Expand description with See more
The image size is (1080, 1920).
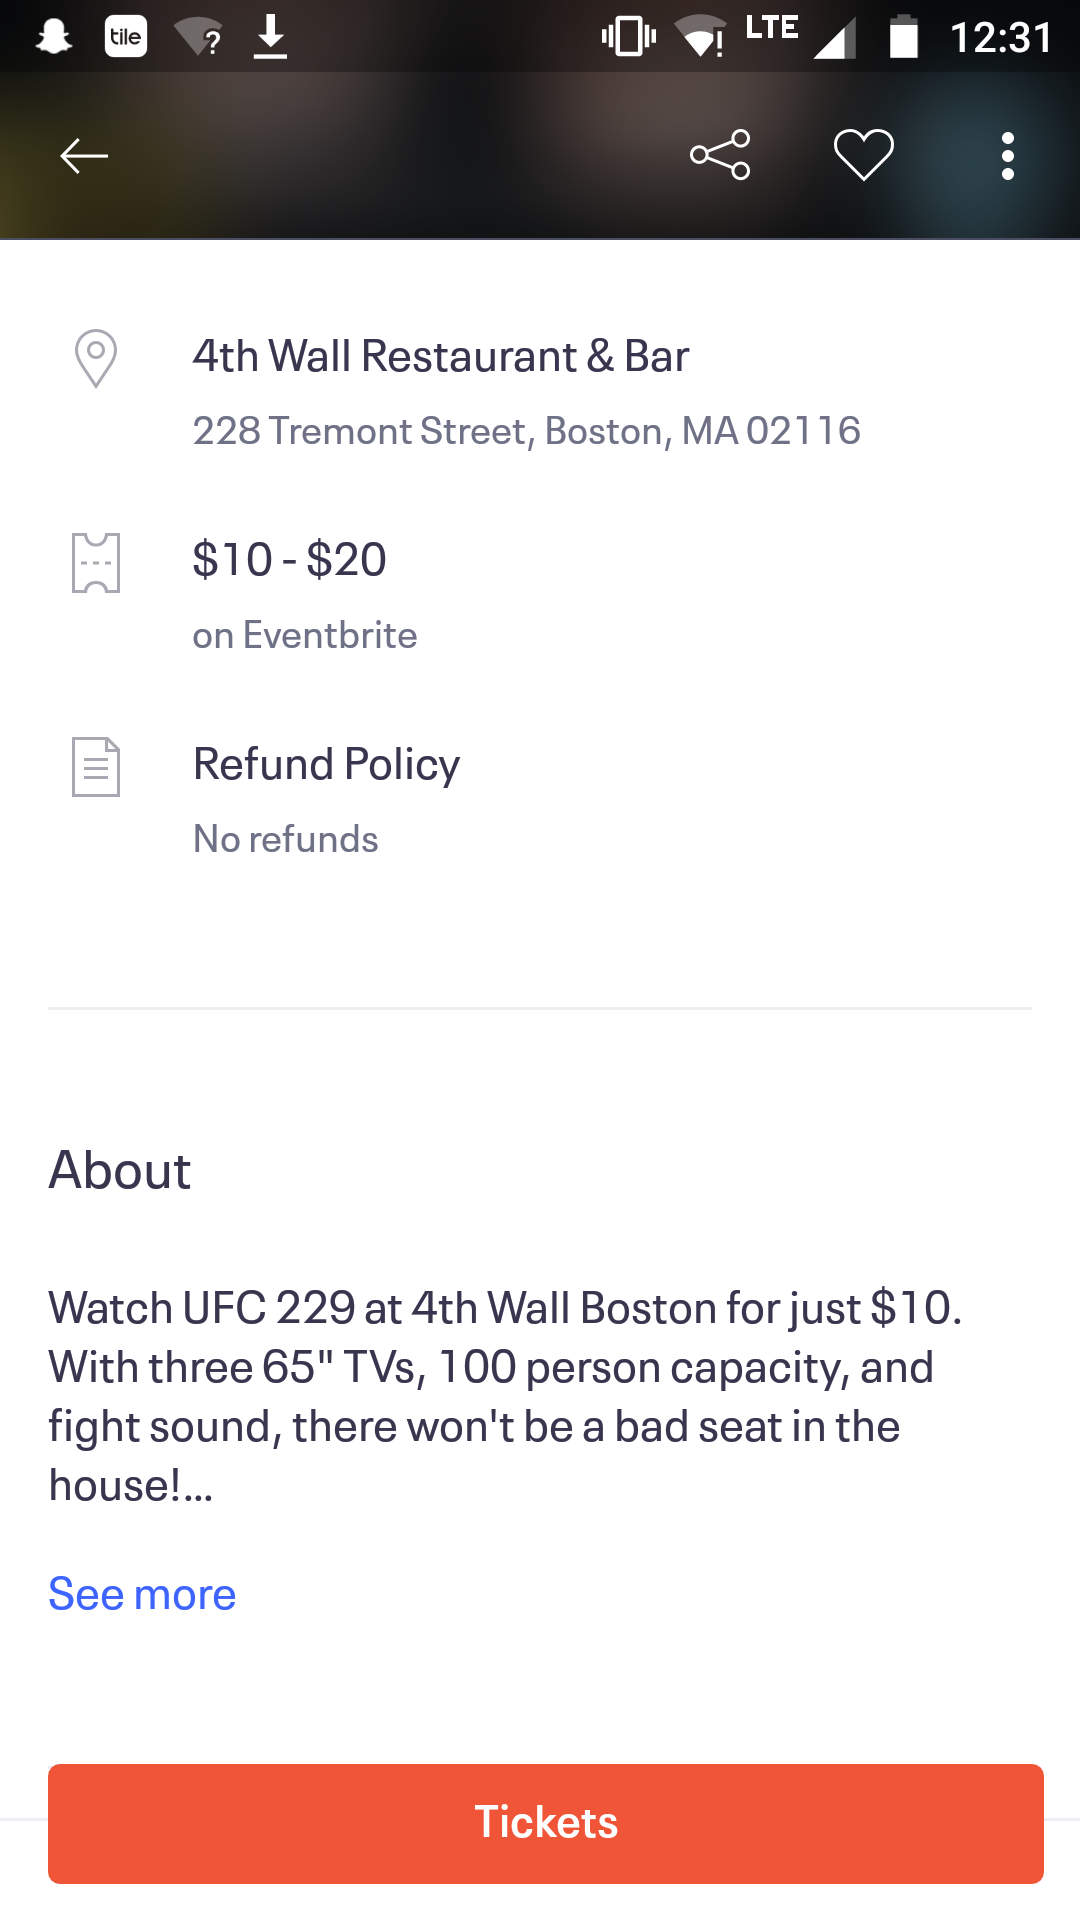coord(142,1594)
